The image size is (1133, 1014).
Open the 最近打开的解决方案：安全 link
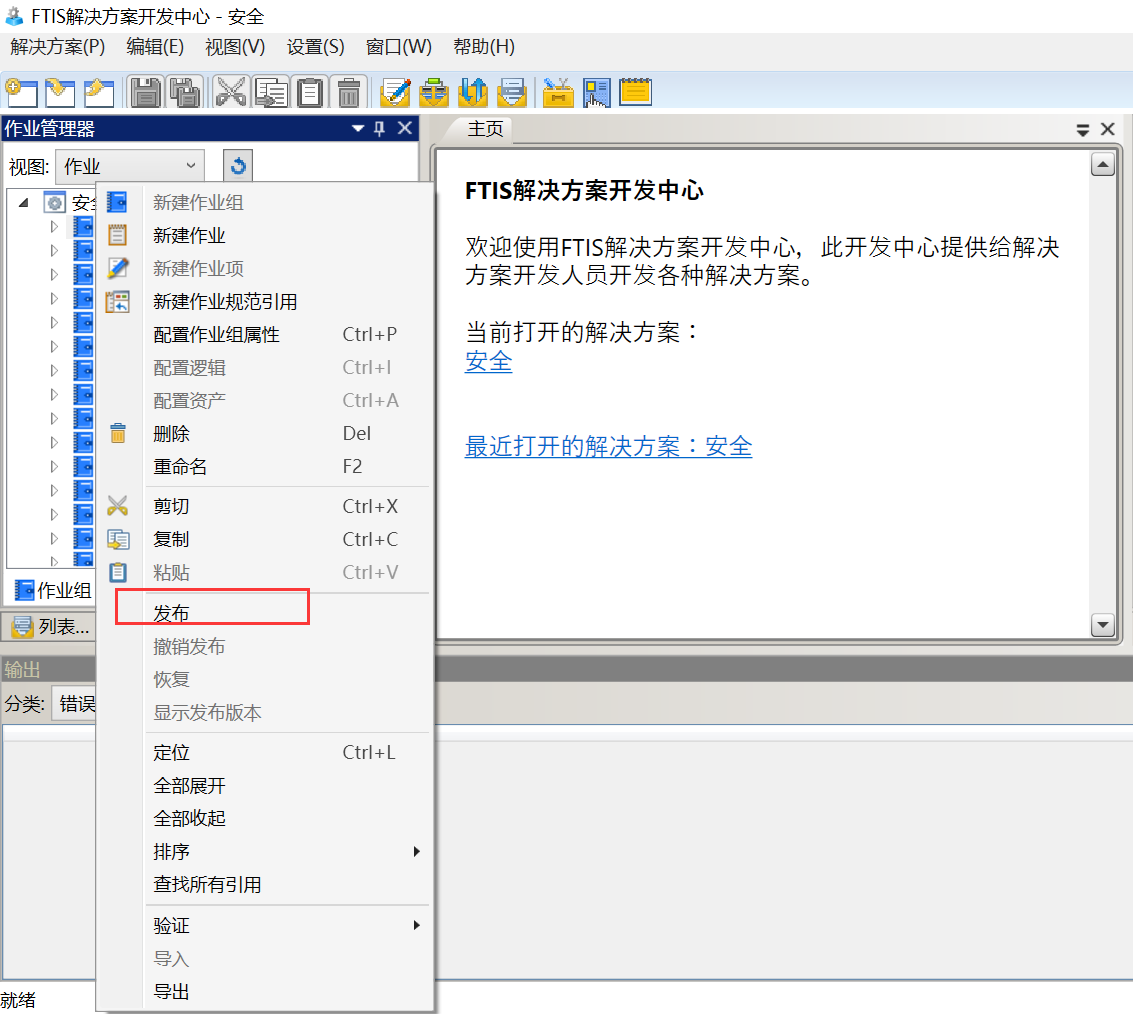(608, 446)
